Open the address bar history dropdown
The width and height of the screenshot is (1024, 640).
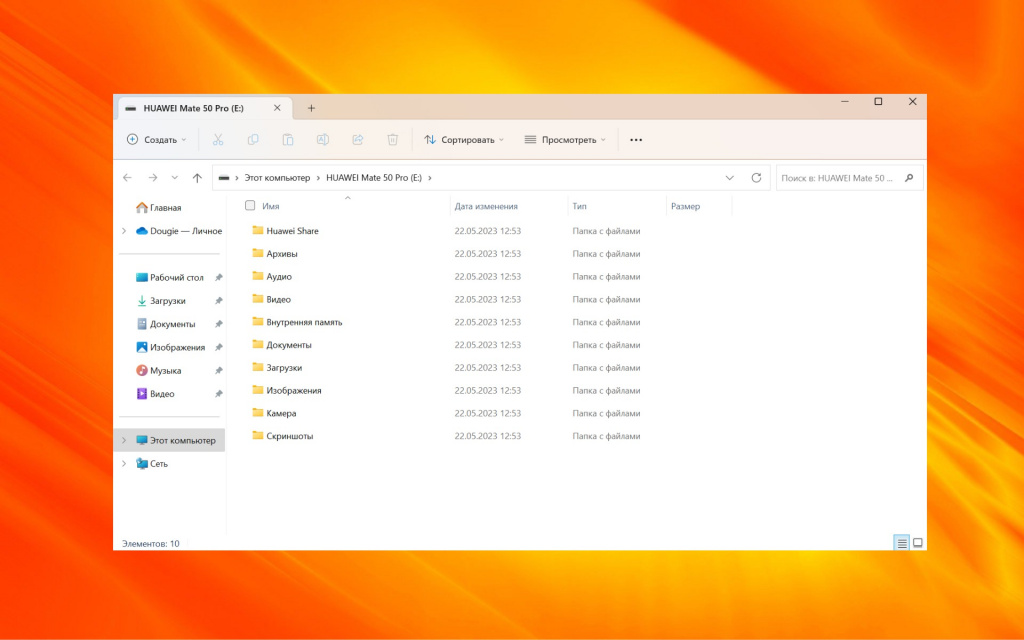(x=730, y=178)
